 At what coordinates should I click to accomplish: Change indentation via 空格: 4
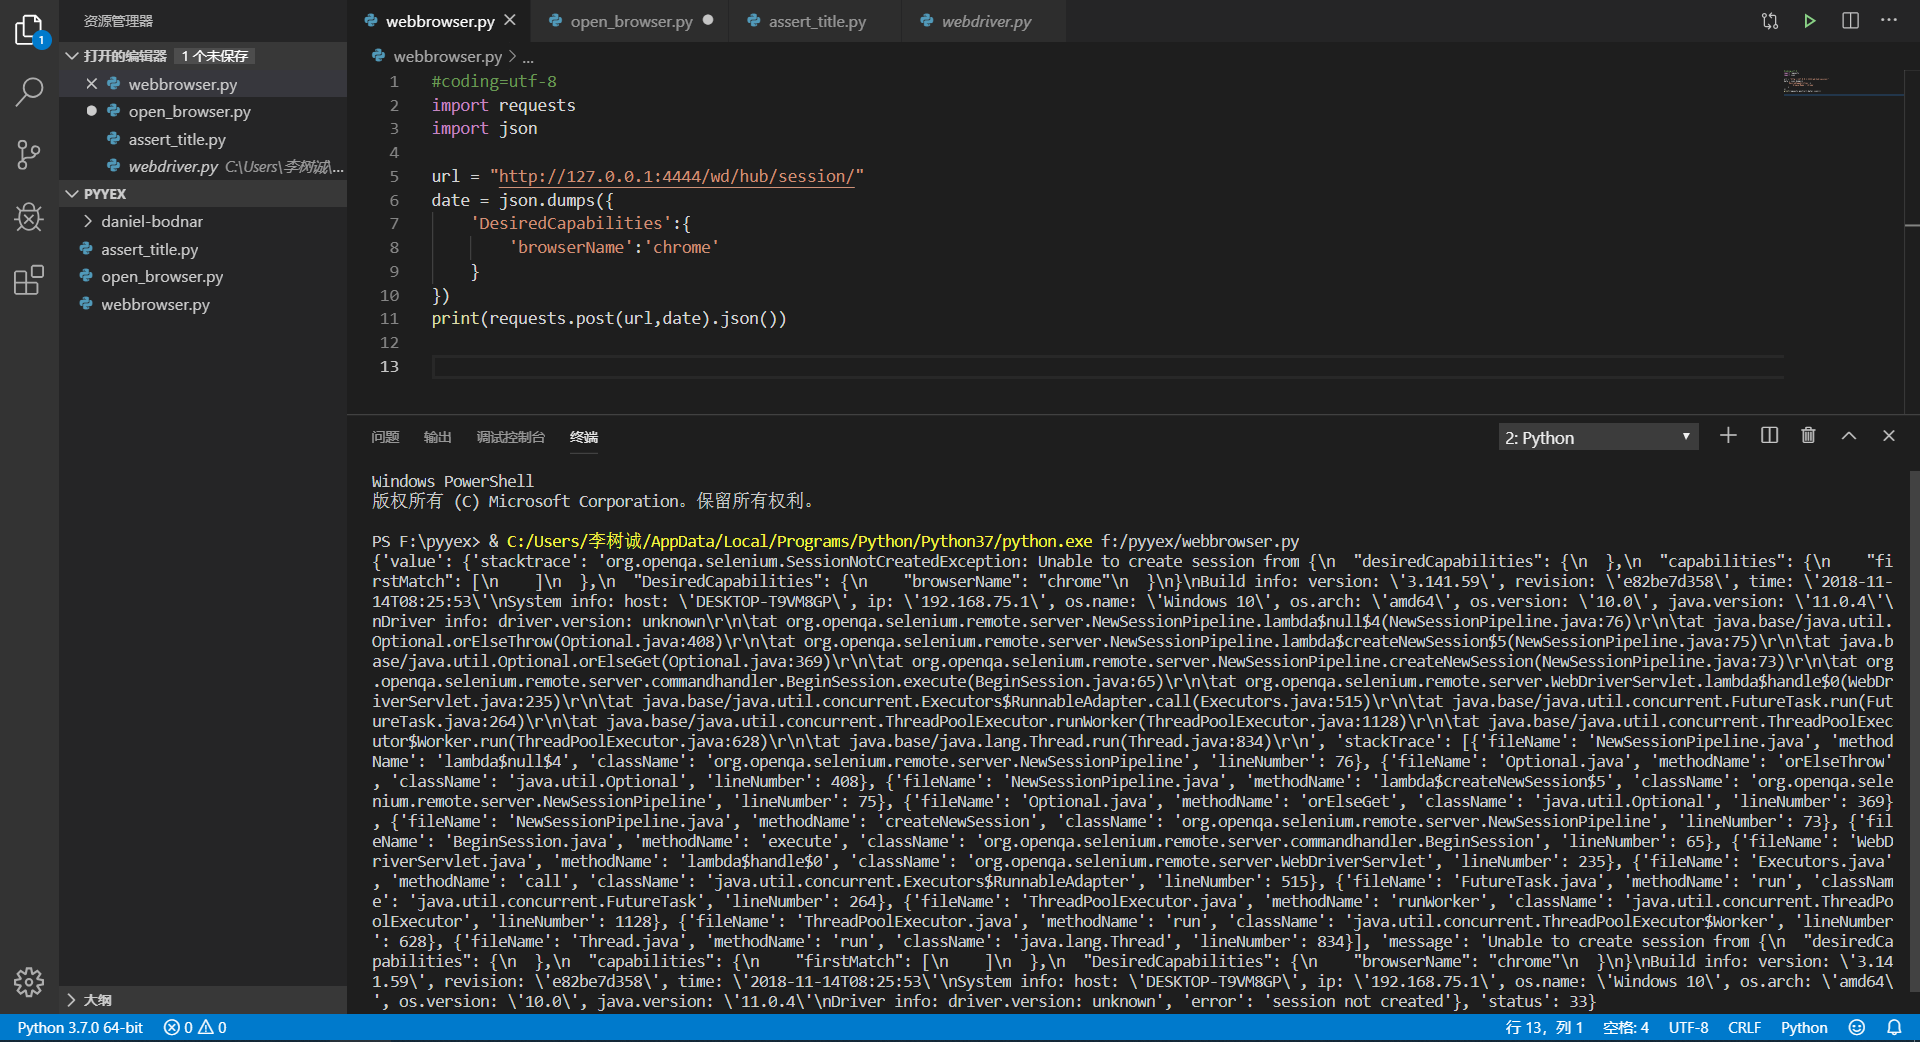pos(1625,1027)
